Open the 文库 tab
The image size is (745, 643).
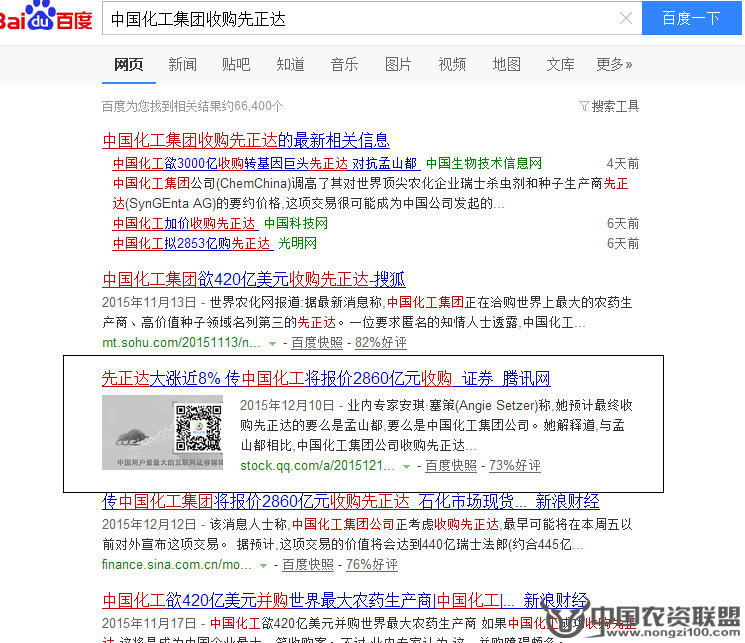pos(561,64)
